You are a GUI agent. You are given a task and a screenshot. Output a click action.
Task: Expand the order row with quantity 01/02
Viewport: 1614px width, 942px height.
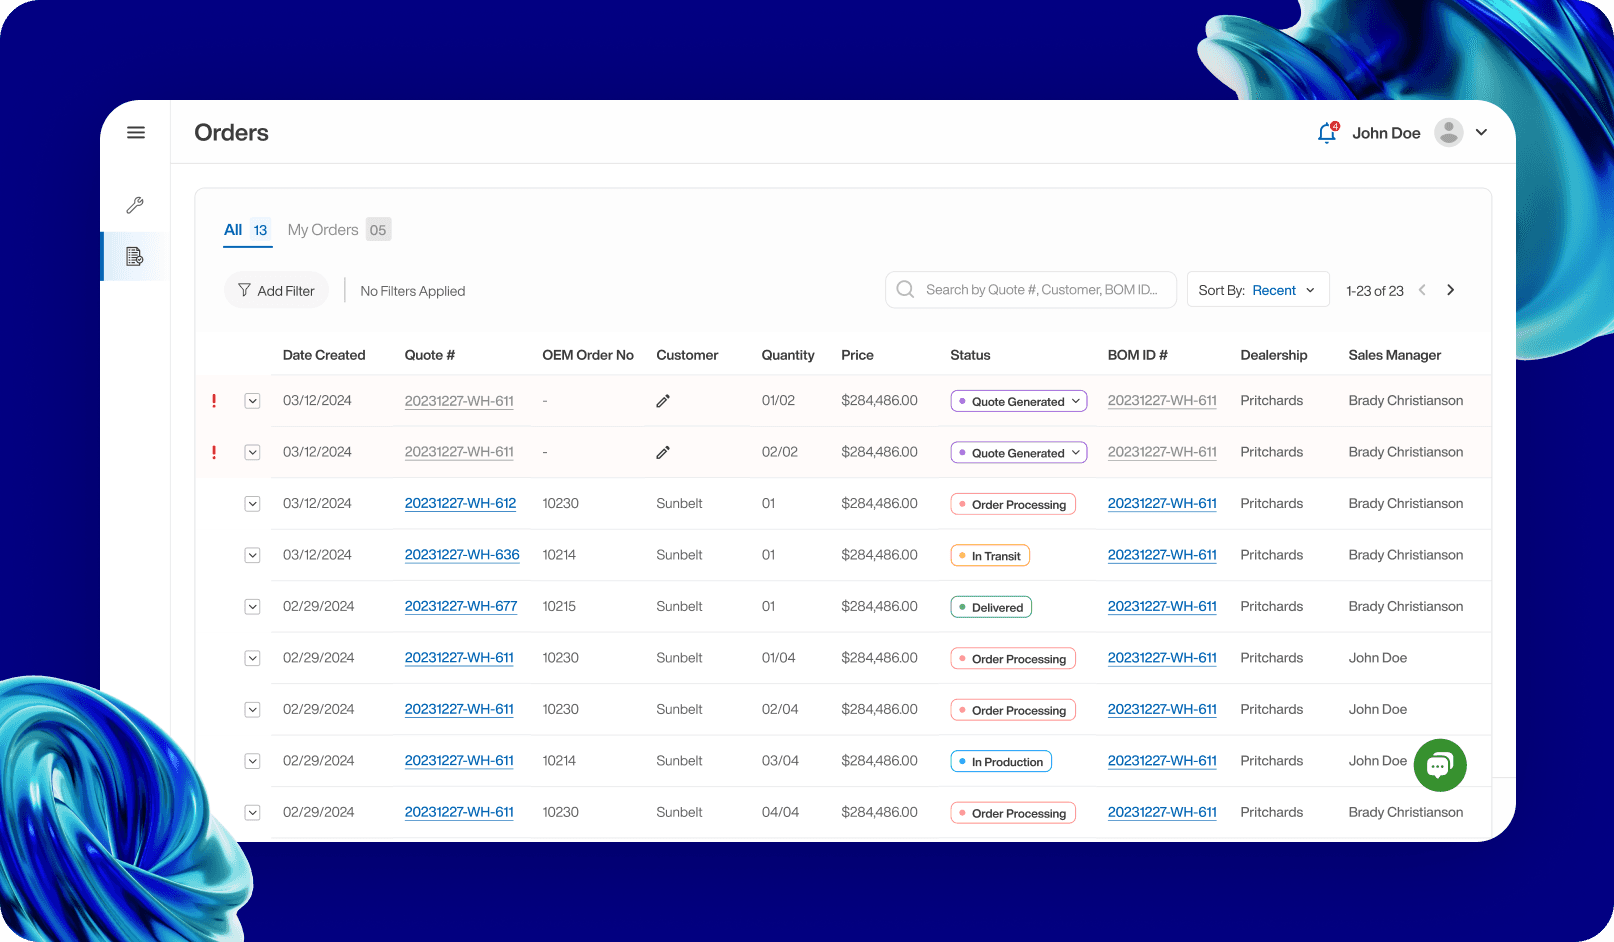(253, 401)
